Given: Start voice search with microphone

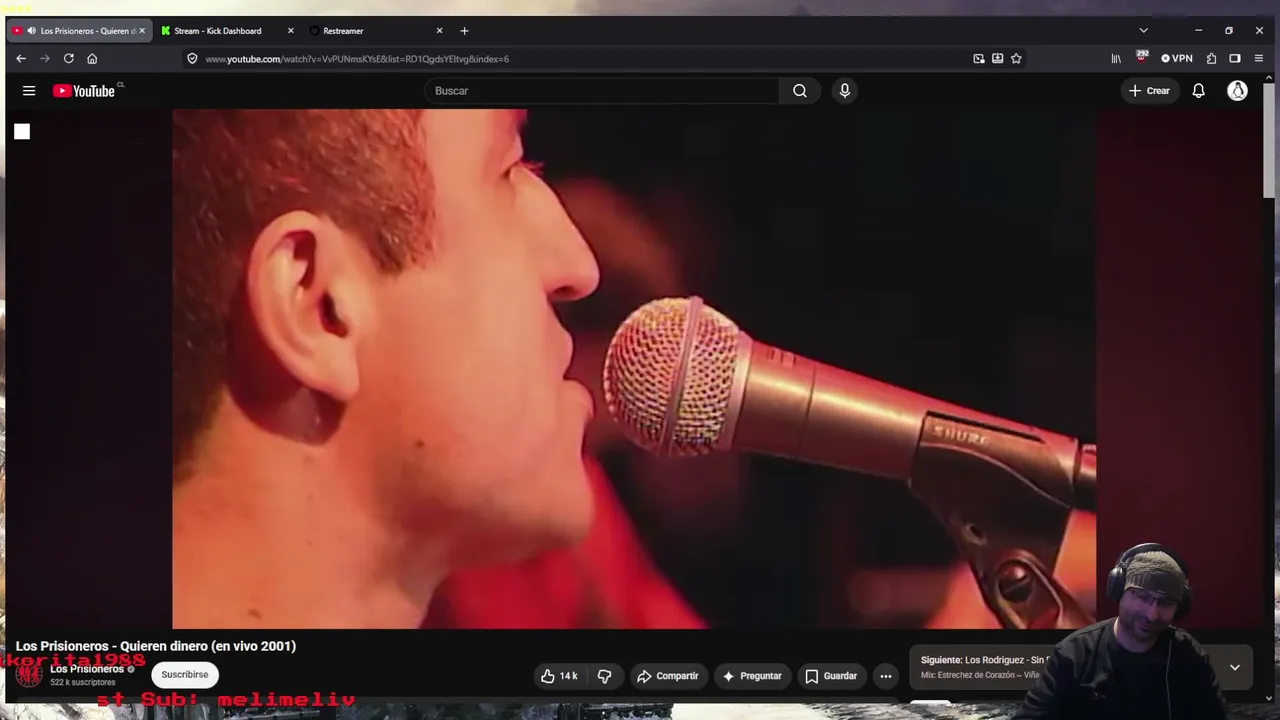Looking at the screenshot, I should pyautogui.click(x=845, y=91).
